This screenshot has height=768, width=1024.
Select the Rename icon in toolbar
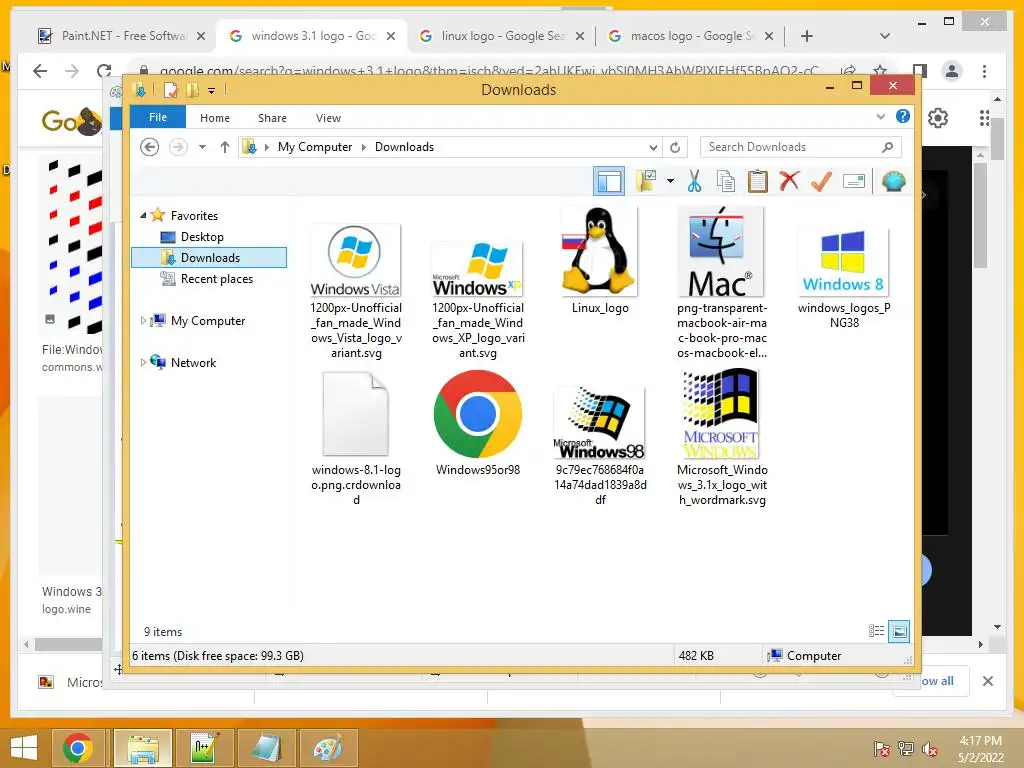854,181
